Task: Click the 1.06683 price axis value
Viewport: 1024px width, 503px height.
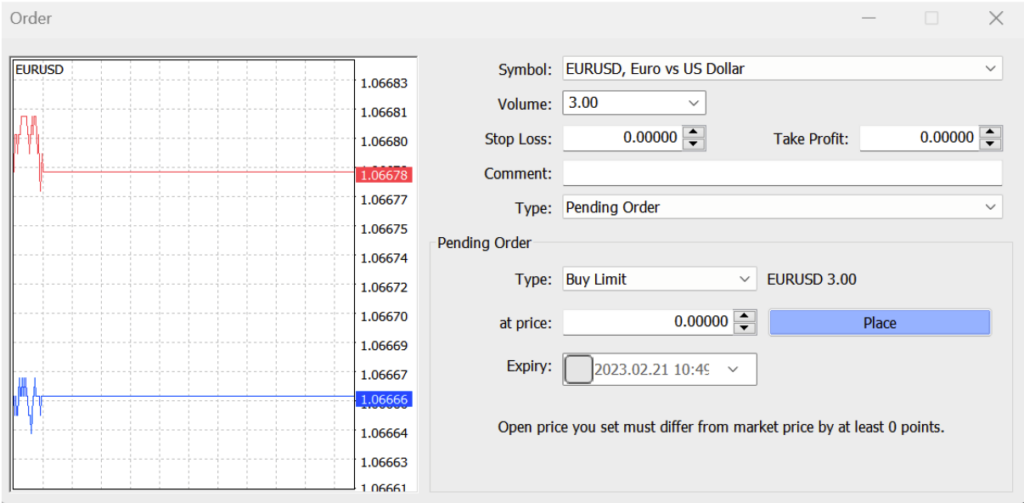Action: click(x=383, y=84)
